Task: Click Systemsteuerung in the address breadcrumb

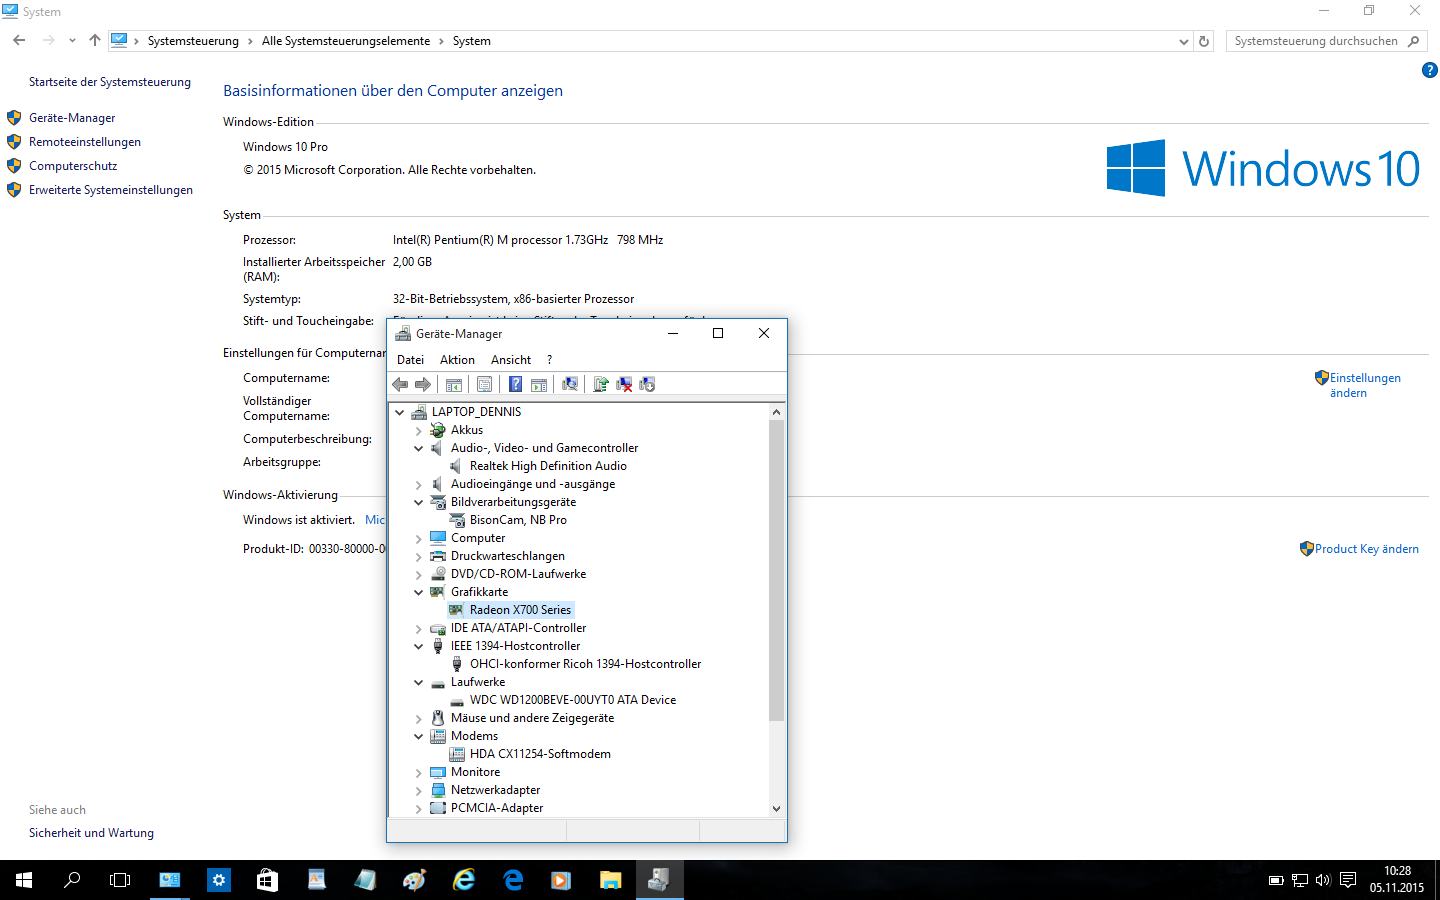Action: (193, 41)
